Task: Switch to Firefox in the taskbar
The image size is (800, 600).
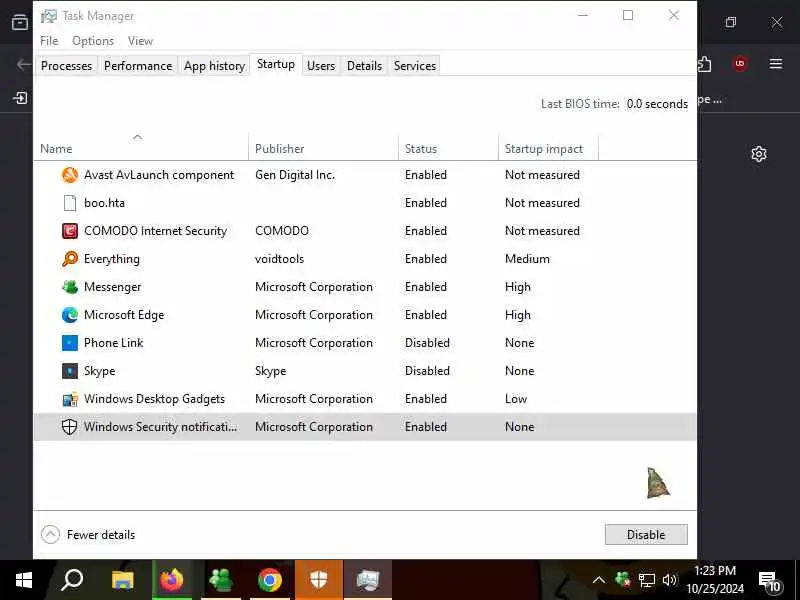Action: coord(172,580)
